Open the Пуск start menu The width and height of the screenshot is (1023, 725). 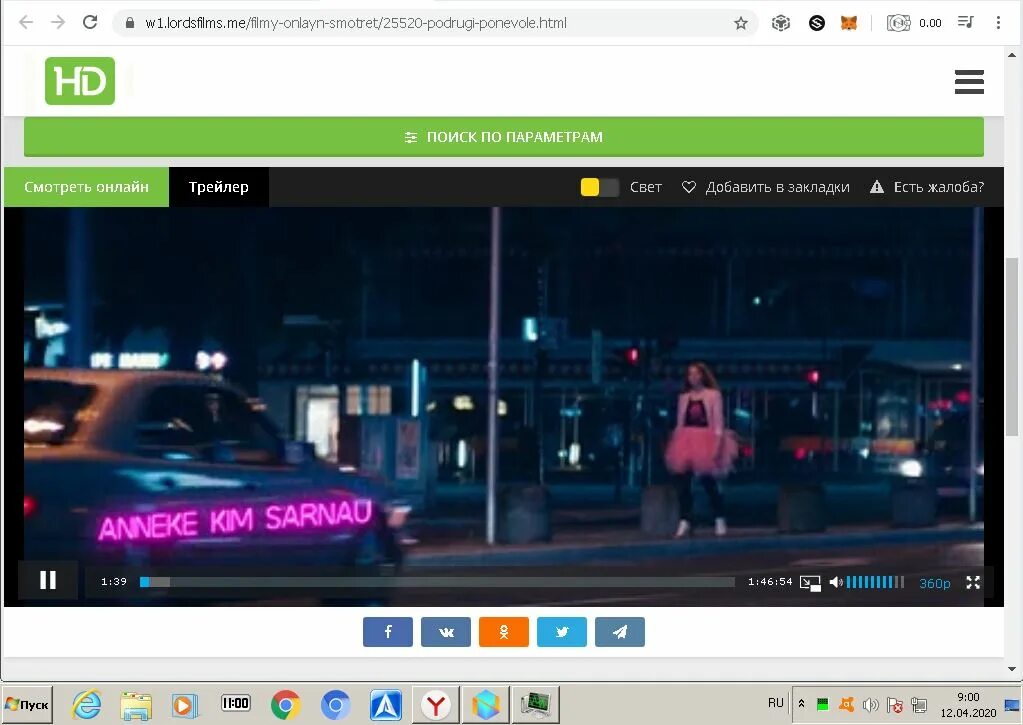[x=27, y=705]
